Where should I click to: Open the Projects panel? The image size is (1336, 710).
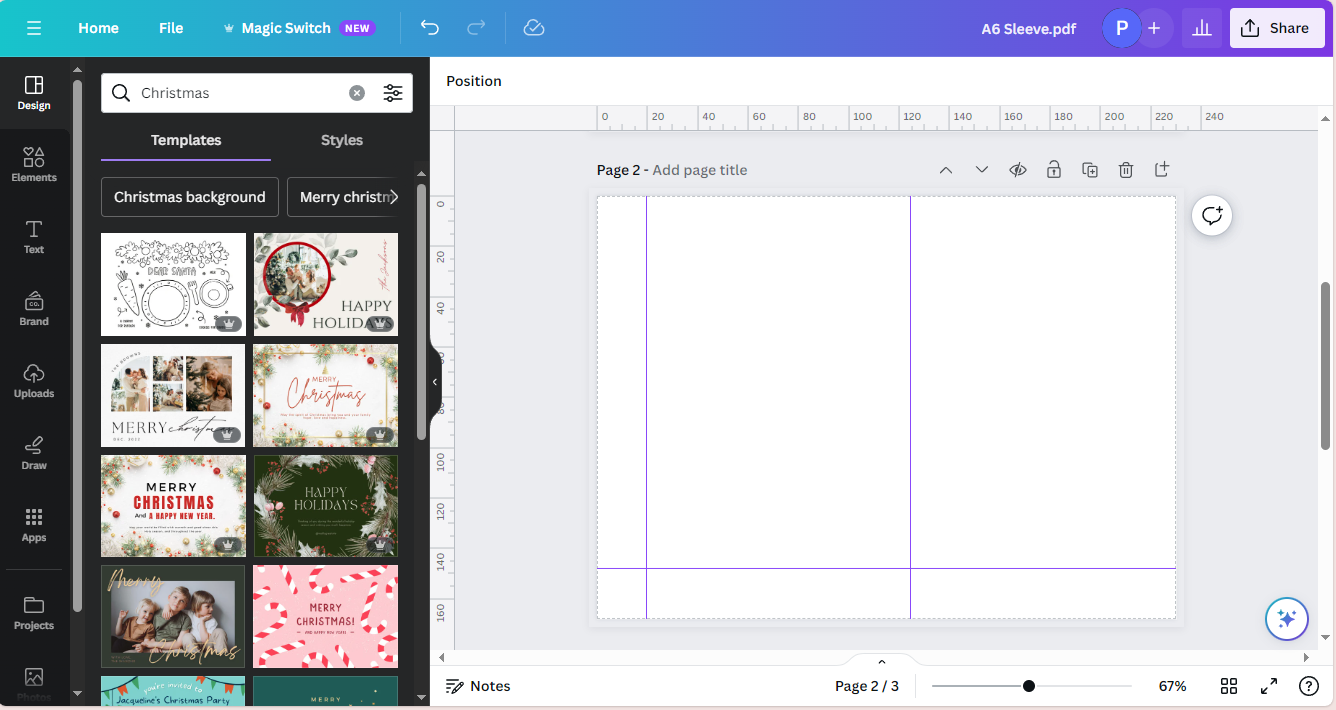[34, 612]
